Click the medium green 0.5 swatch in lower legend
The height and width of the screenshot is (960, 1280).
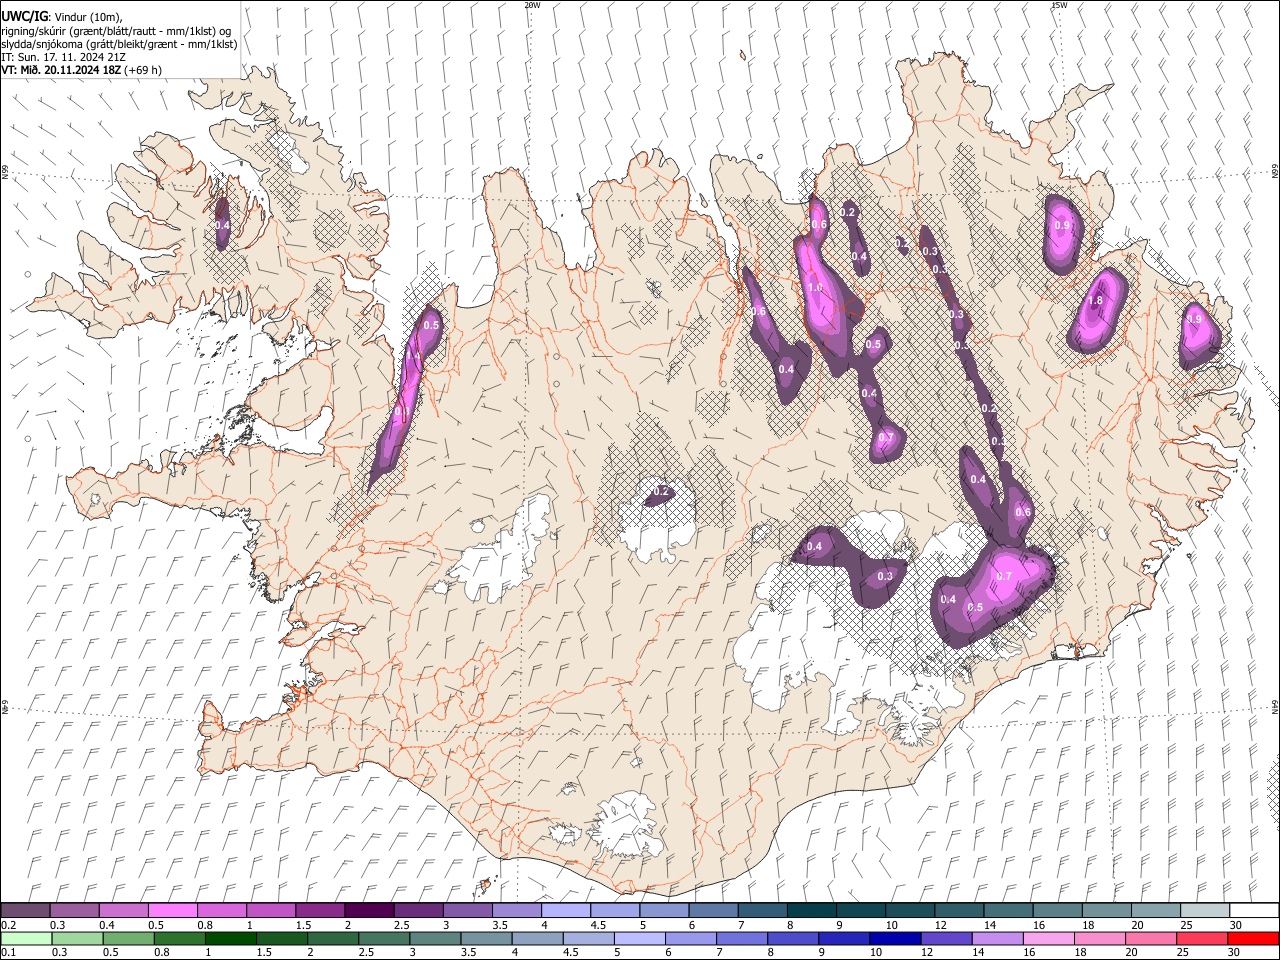128,938
